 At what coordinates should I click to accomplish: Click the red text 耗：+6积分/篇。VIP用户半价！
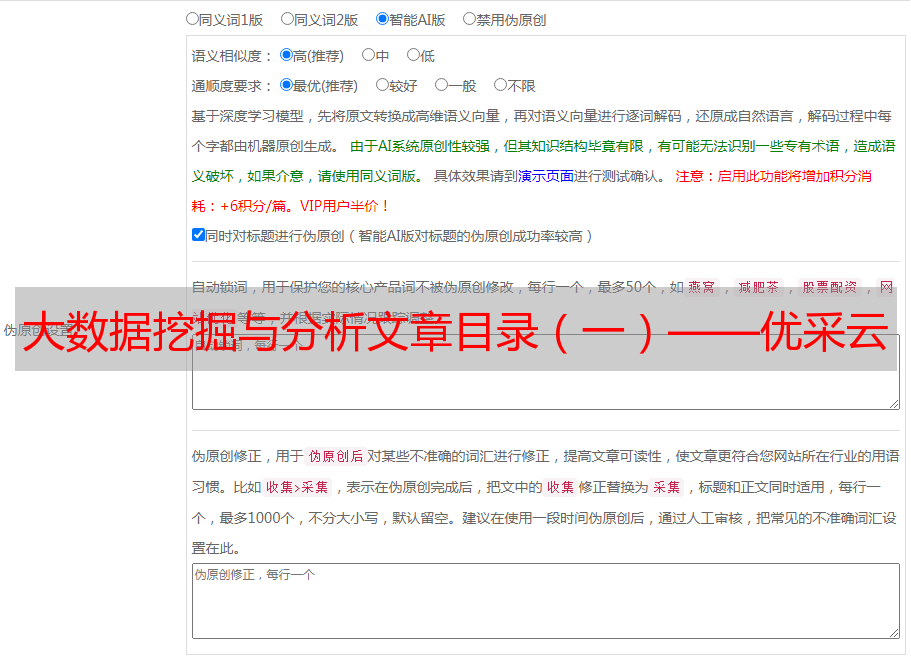(x=290, y=206)
